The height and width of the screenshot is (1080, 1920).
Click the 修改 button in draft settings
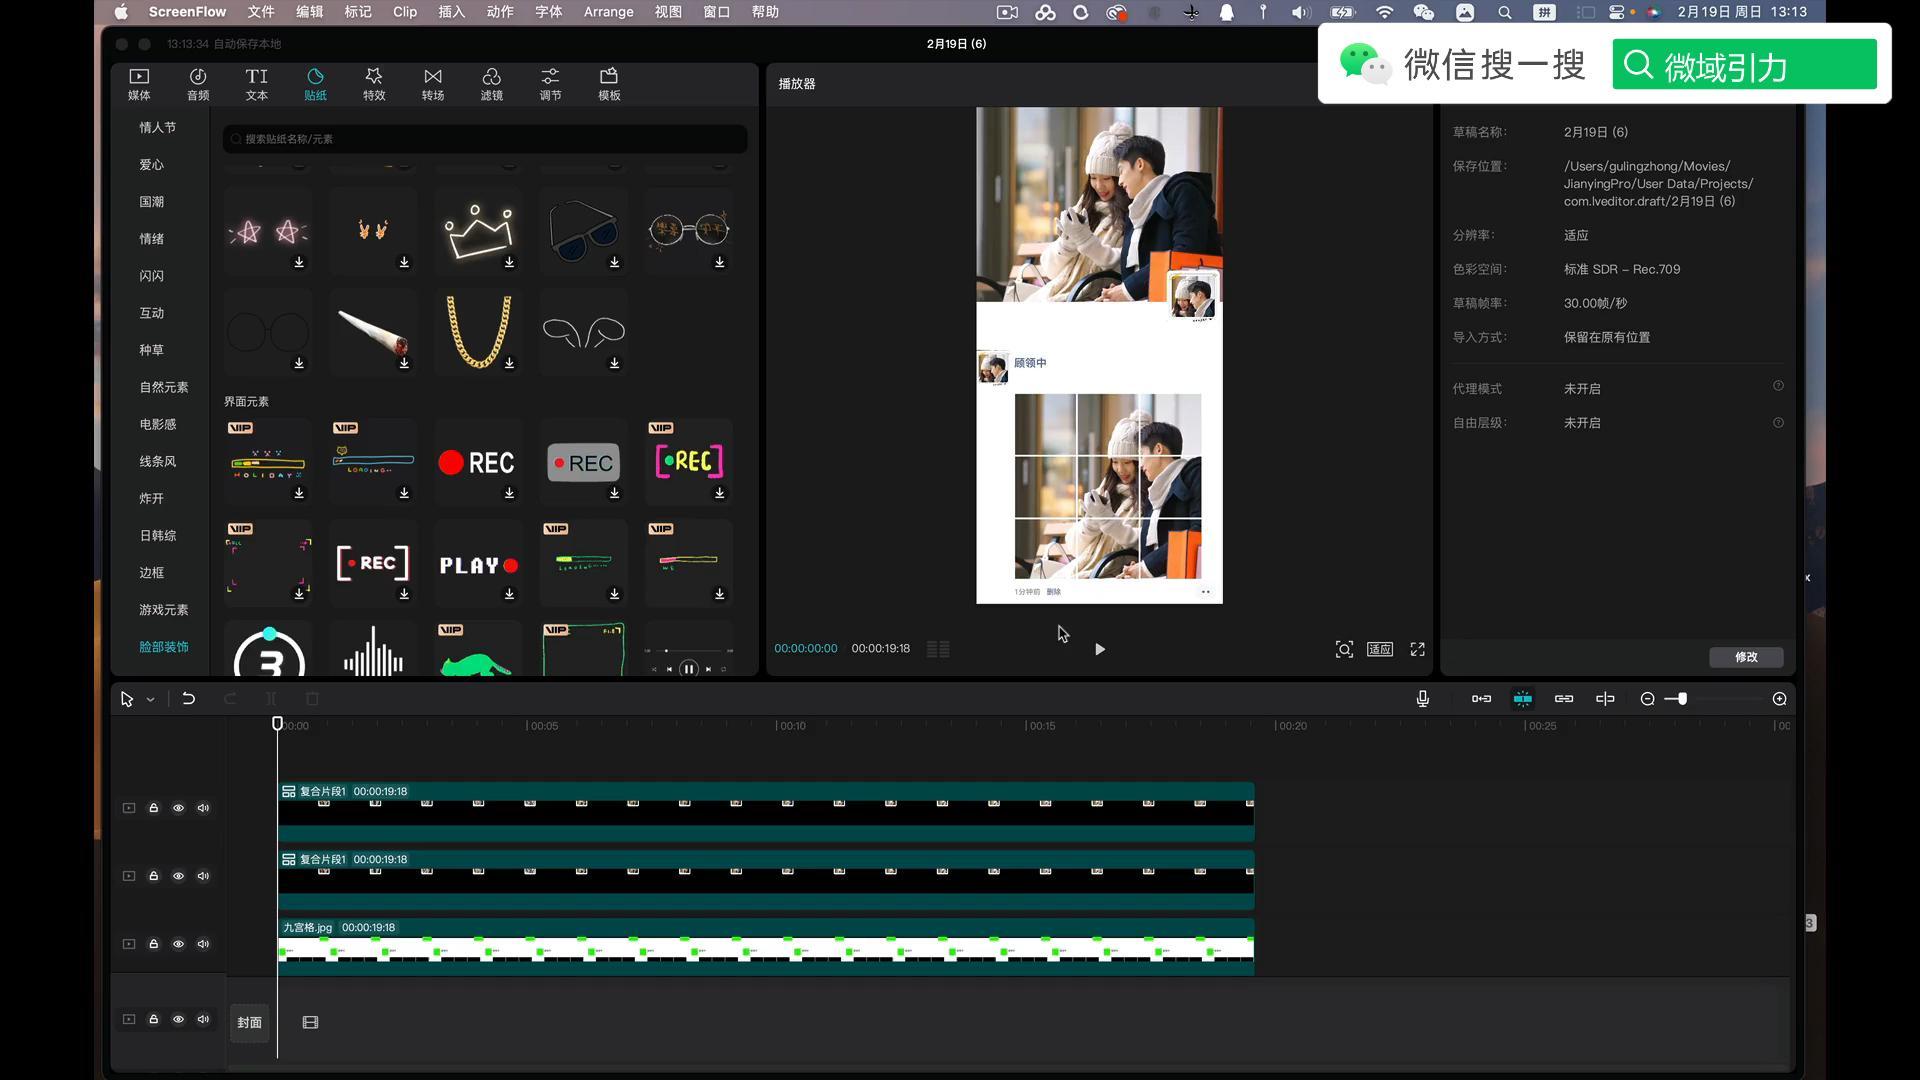[1746, 657]
